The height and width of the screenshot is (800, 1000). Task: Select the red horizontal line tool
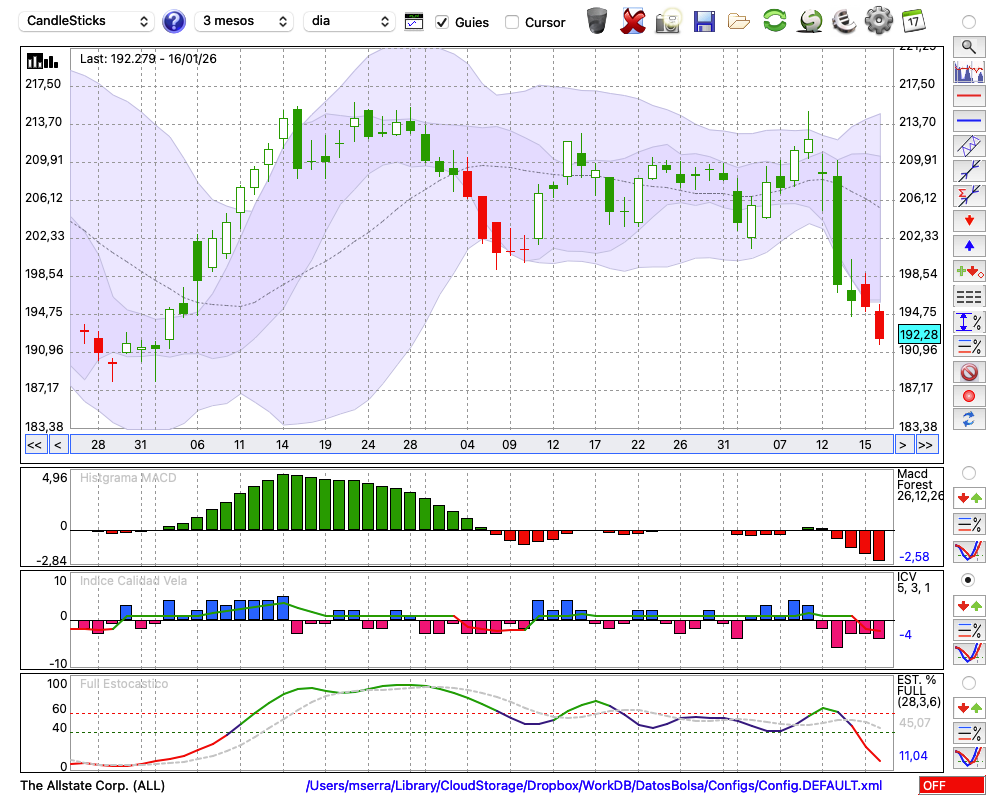(968, 96)
